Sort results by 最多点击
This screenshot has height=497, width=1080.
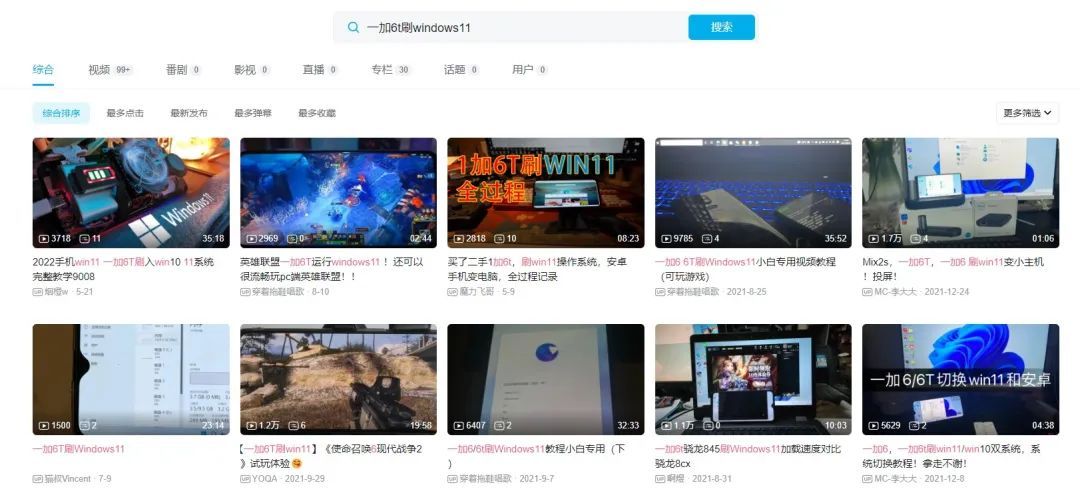(x=125, y=113)
